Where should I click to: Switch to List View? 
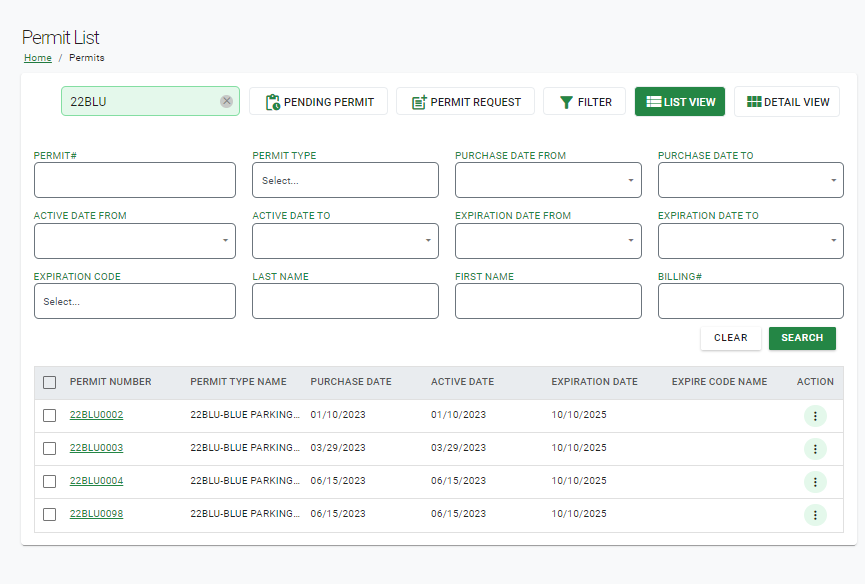680,101
